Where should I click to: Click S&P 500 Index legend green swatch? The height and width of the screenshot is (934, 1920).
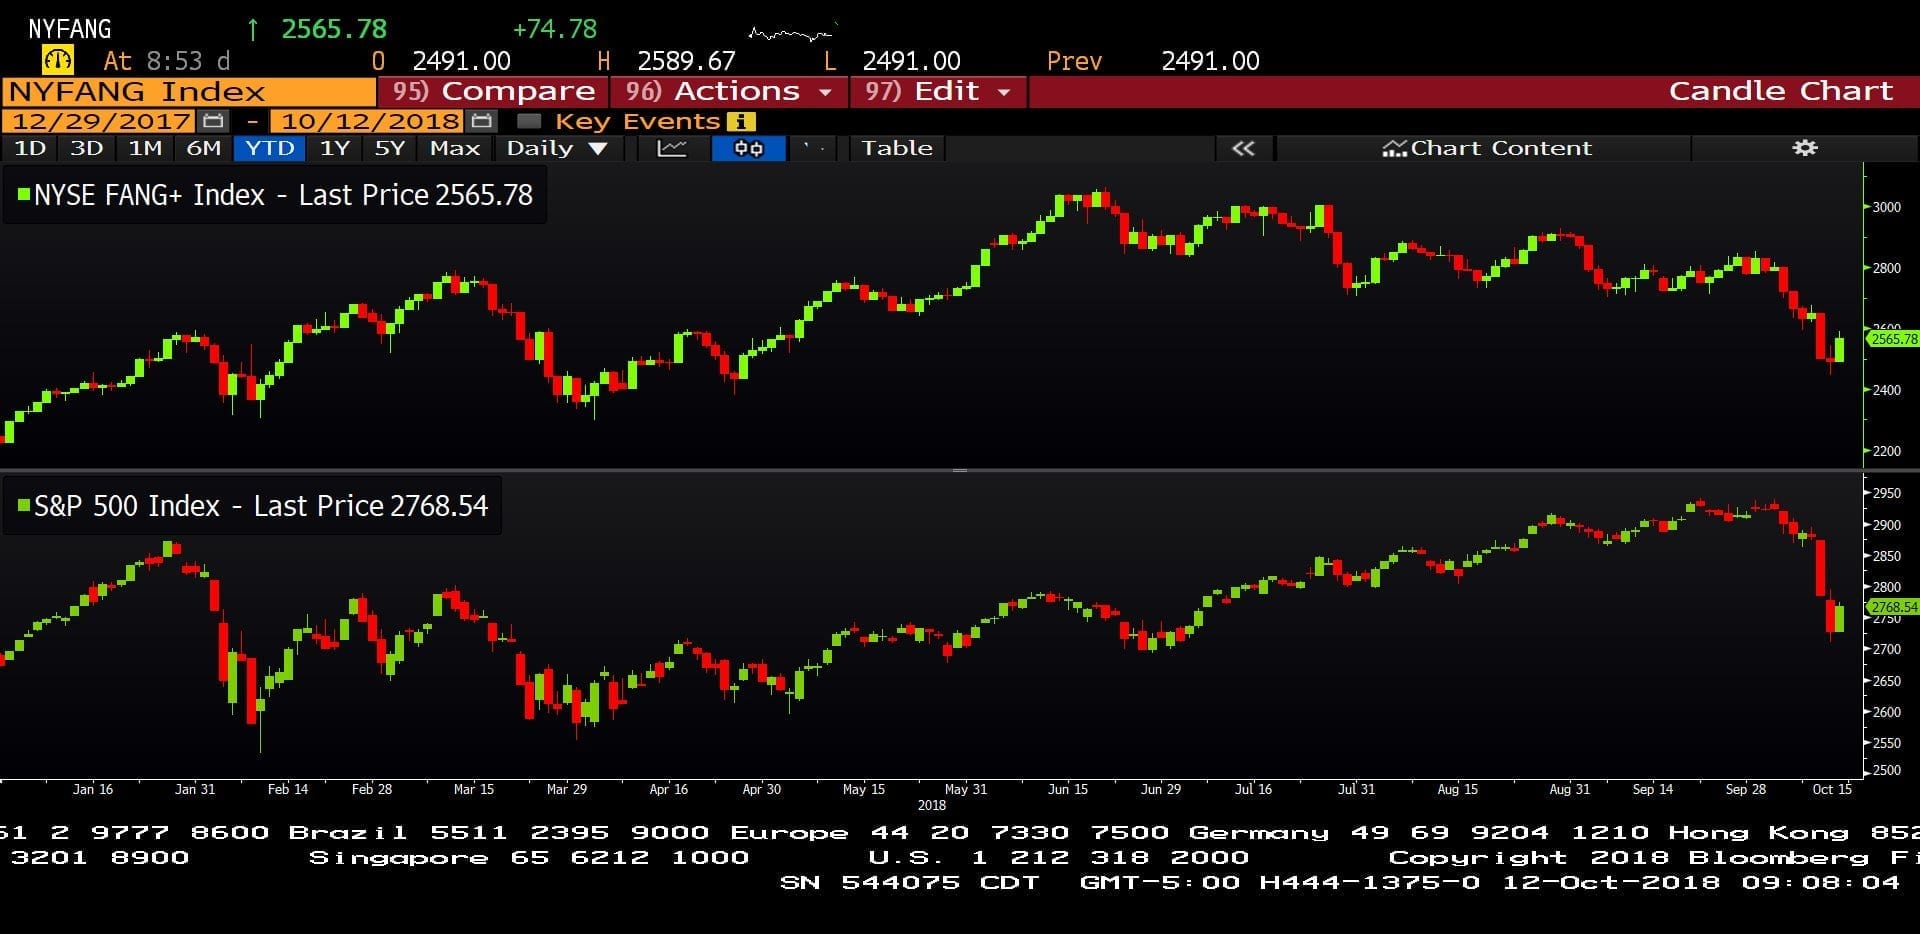coord(23,504)
